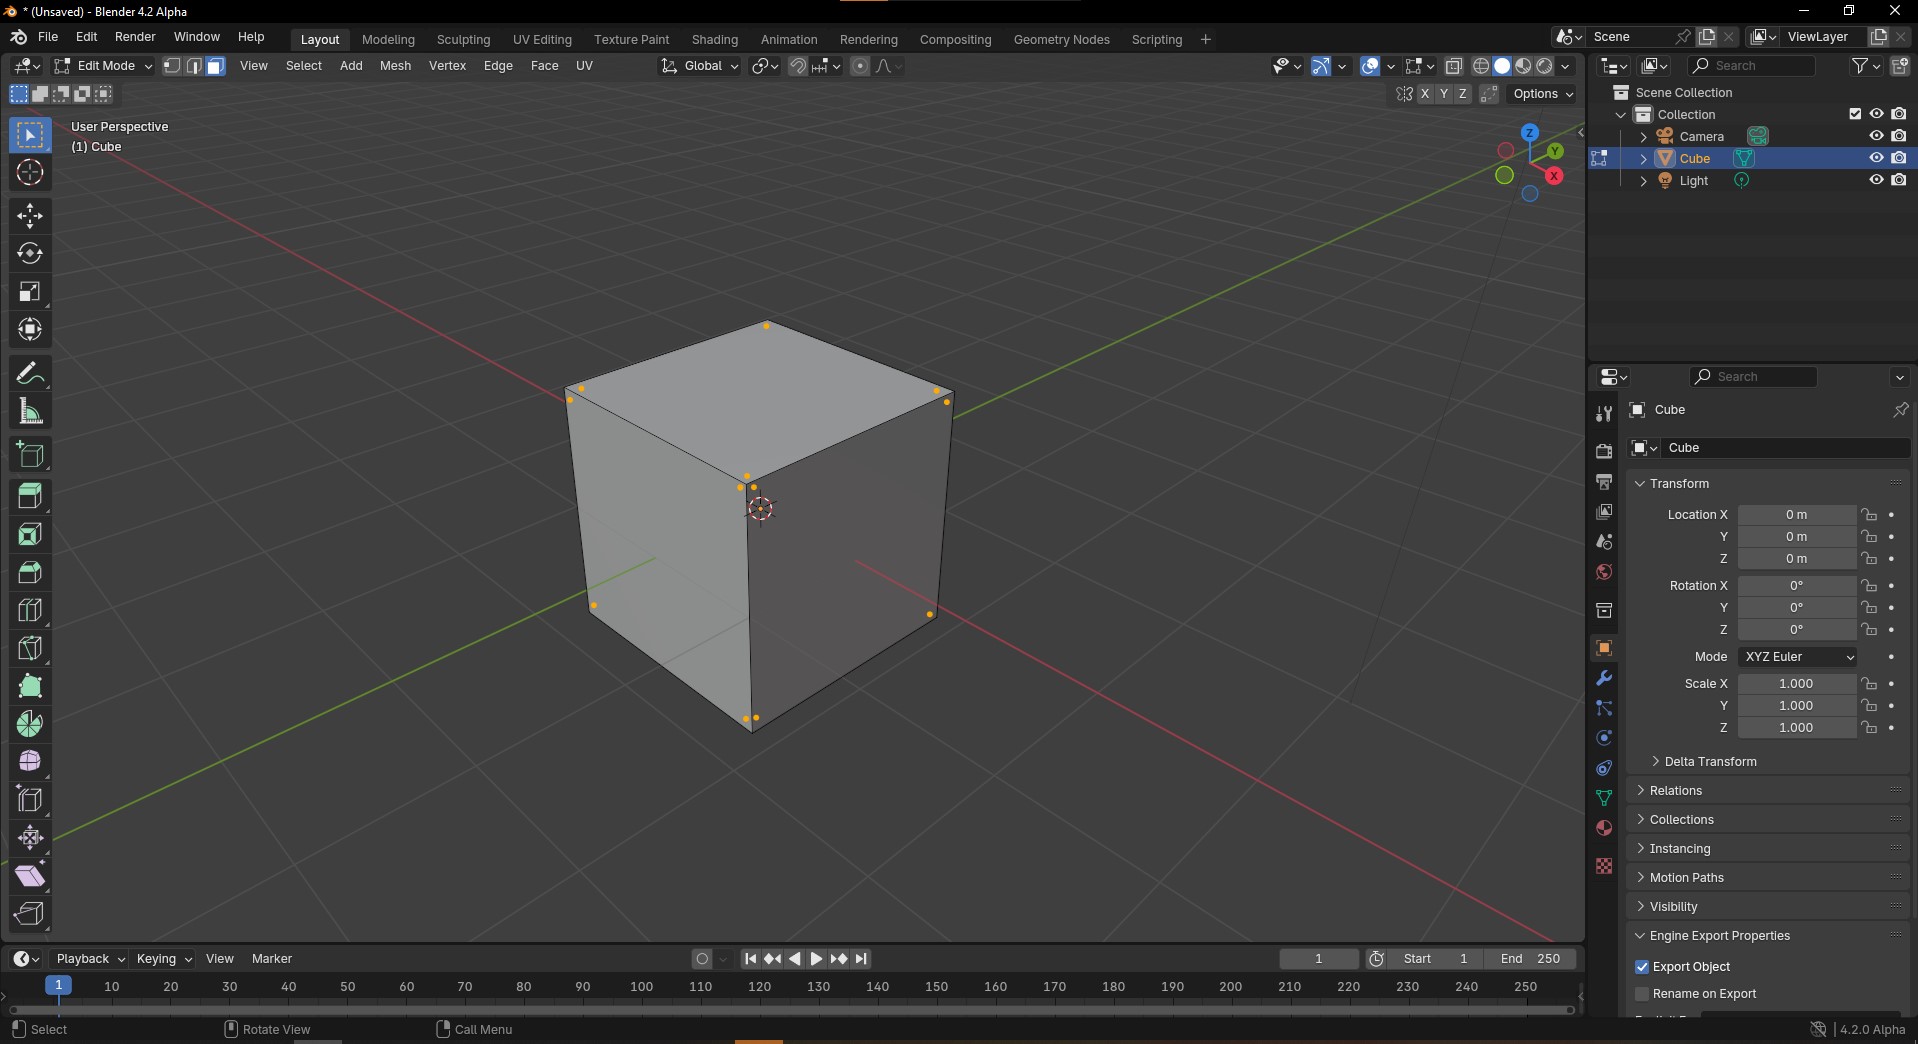This screenshot has height=1044, width=1918.
Task: Uncheck the Export Object checkbox
Action: (1642, 967)
